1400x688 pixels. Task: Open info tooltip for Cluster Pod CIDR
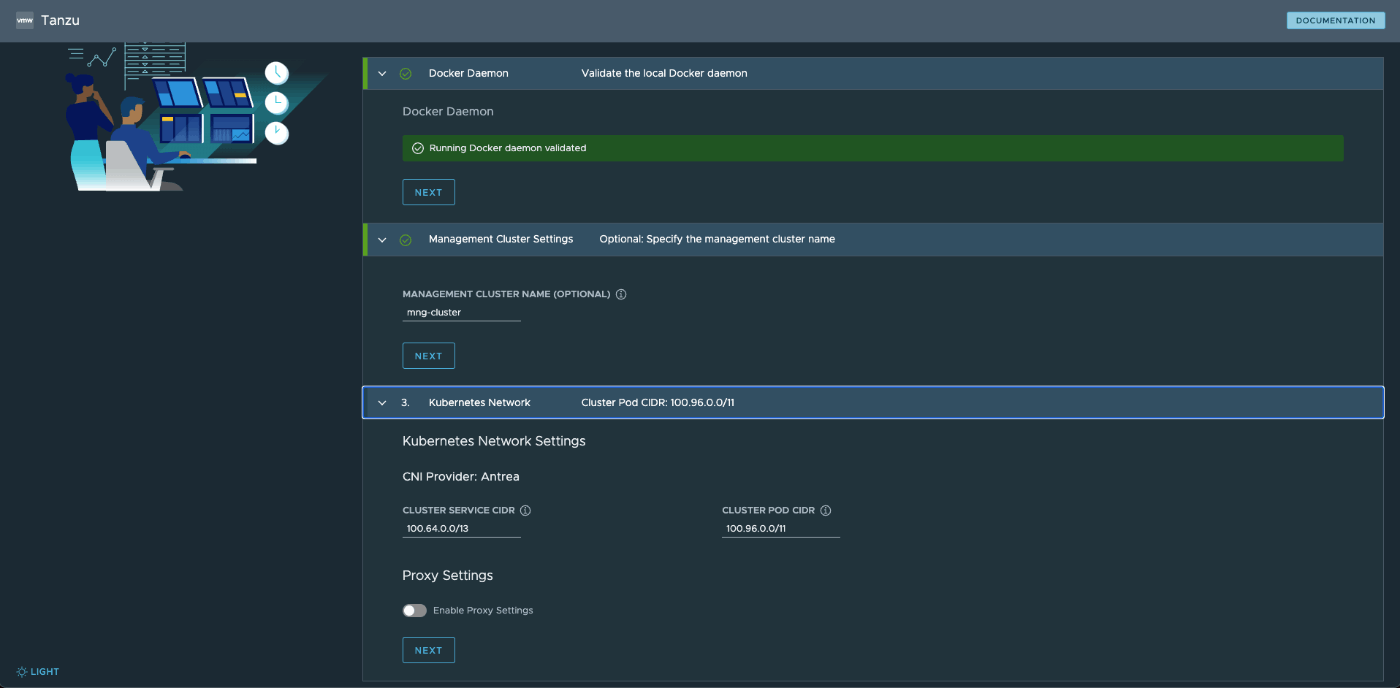point(826,510)
